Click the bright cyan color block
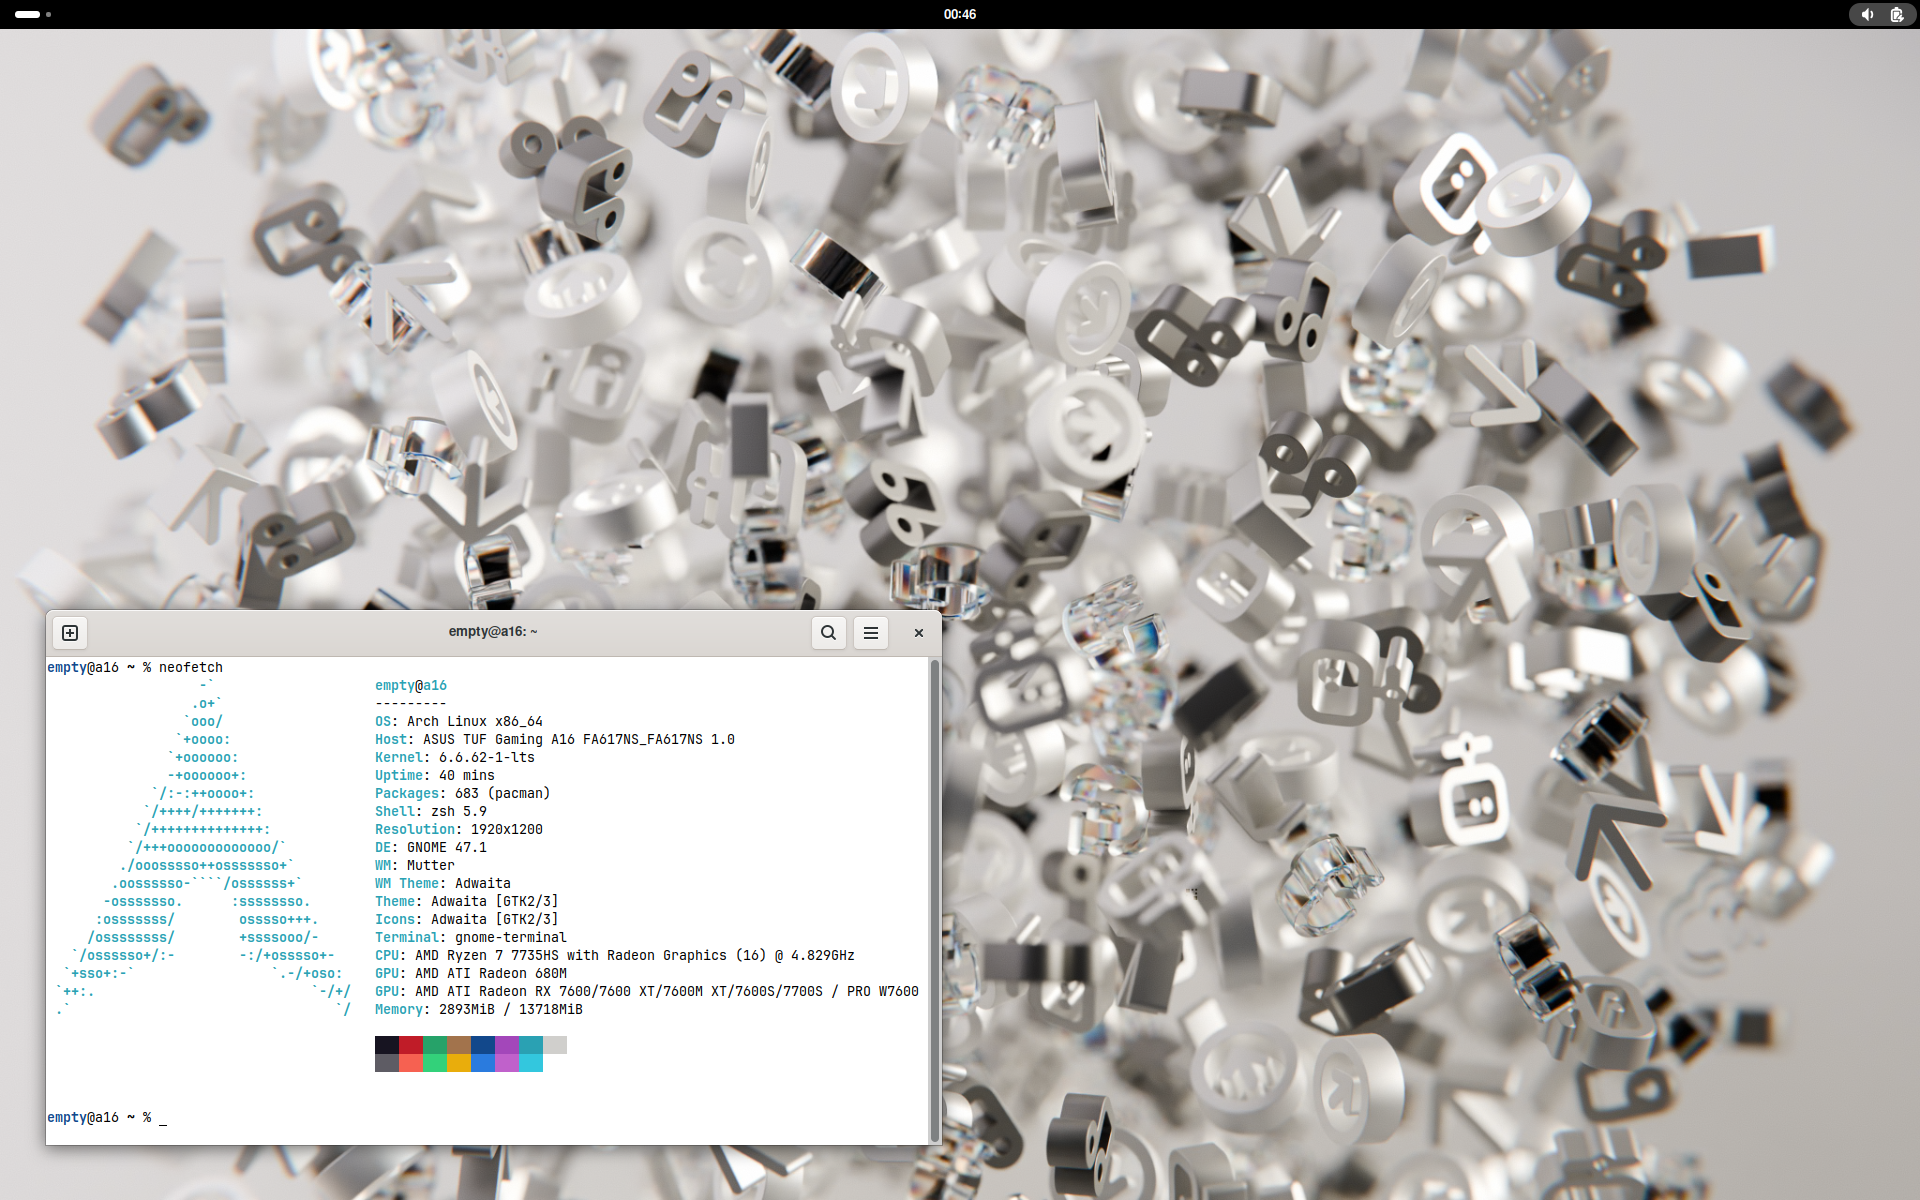 [x=531, y=1063]
